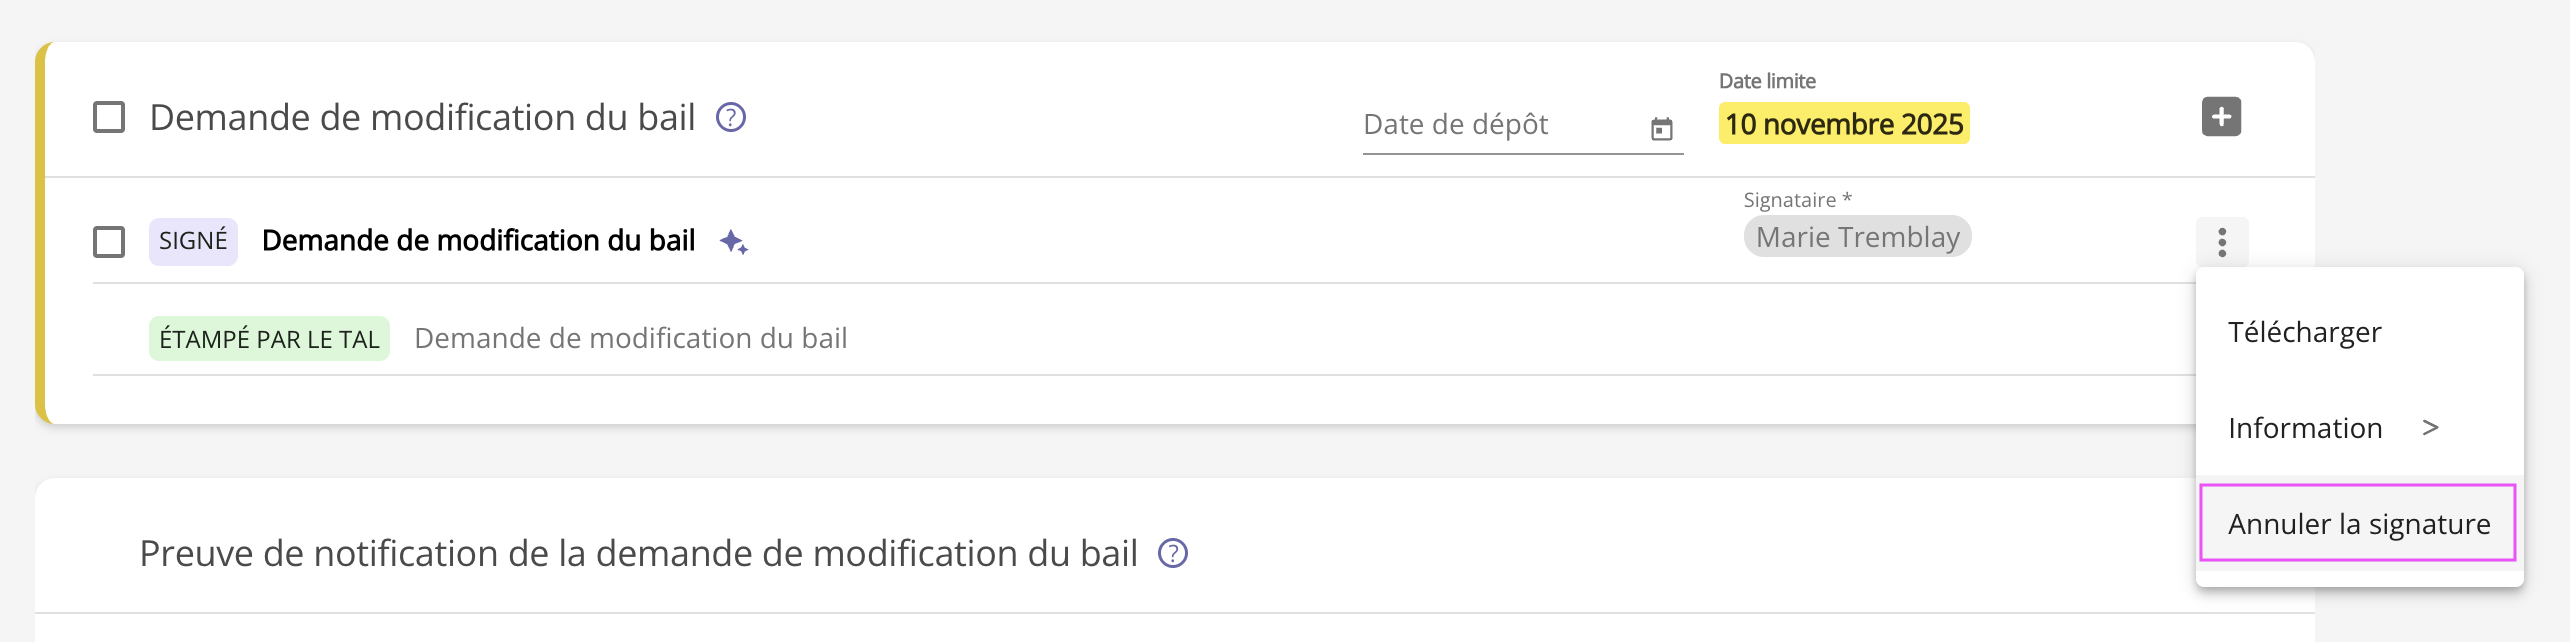The width and height of the screenshot is (2570, 642).
Task: Select the Information menu entry
Action: coord(2305,428)
